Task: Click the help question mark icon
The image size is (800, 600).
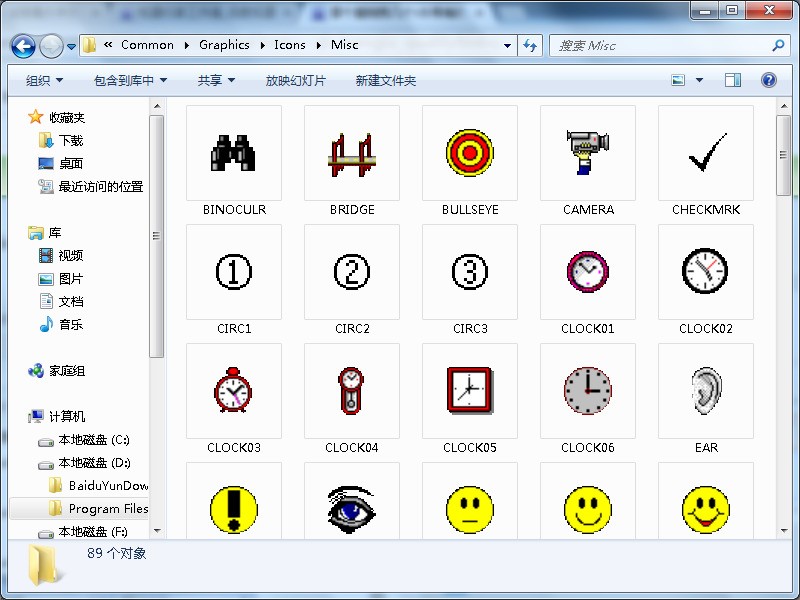Action: pyautogui.click(x=768, y=80)
